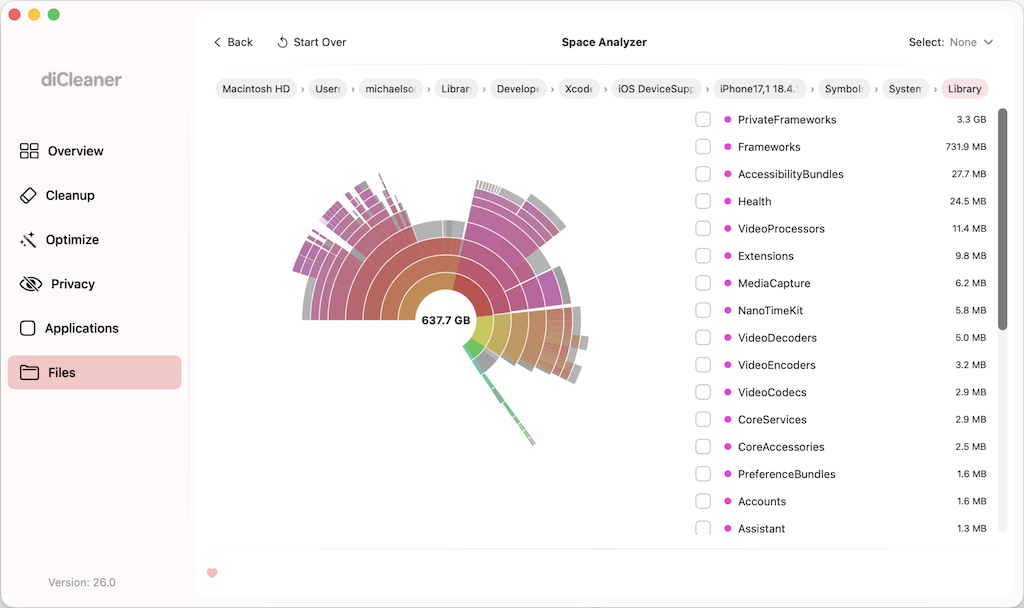
Task: Enable the VideoEncoders checkbox
Action: [x=703, y=365]
